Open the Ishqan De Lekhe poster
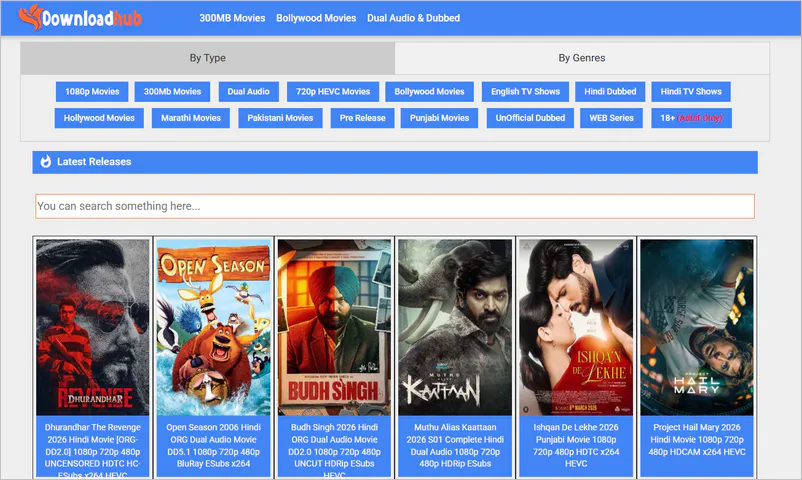This screenshot has height=480, width=802. pyautogui.click(x=576, y=328)
